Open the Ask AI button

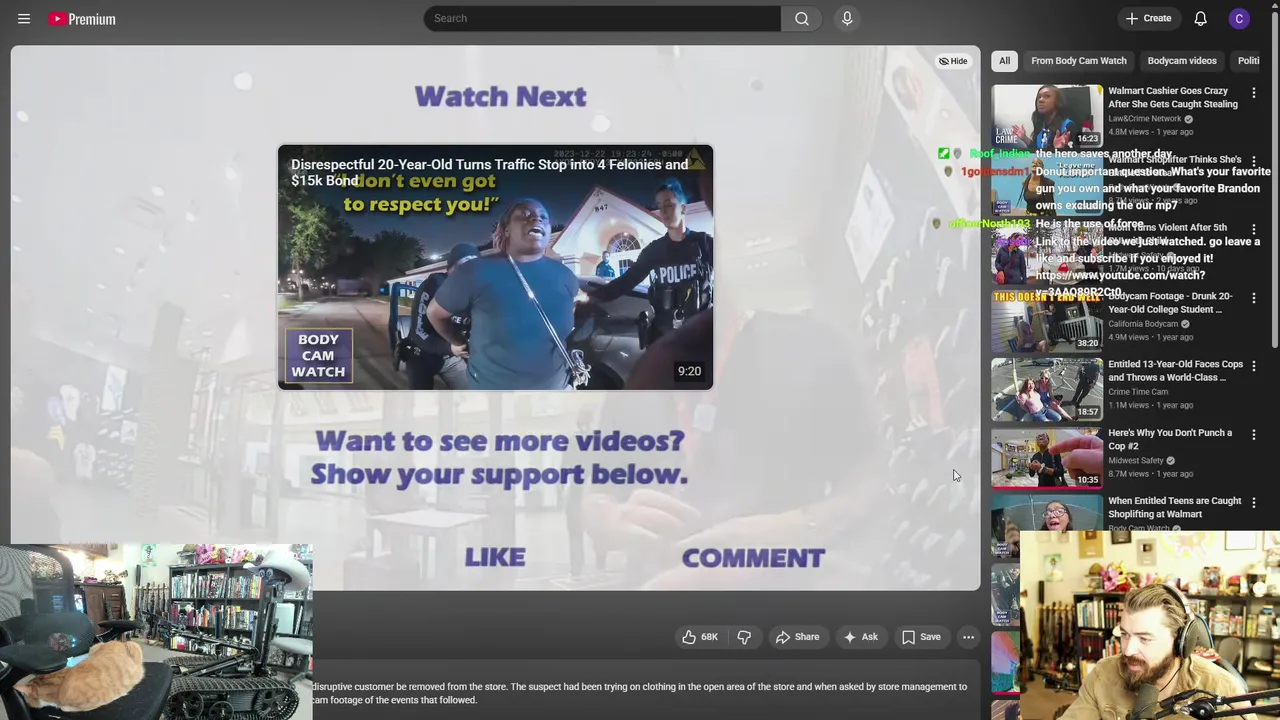(860, 637)
